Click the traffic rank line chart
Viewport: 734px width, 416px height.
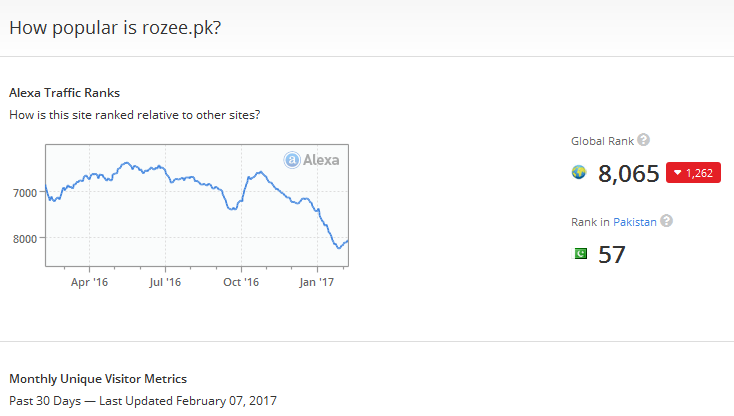(x=197, y=205)
